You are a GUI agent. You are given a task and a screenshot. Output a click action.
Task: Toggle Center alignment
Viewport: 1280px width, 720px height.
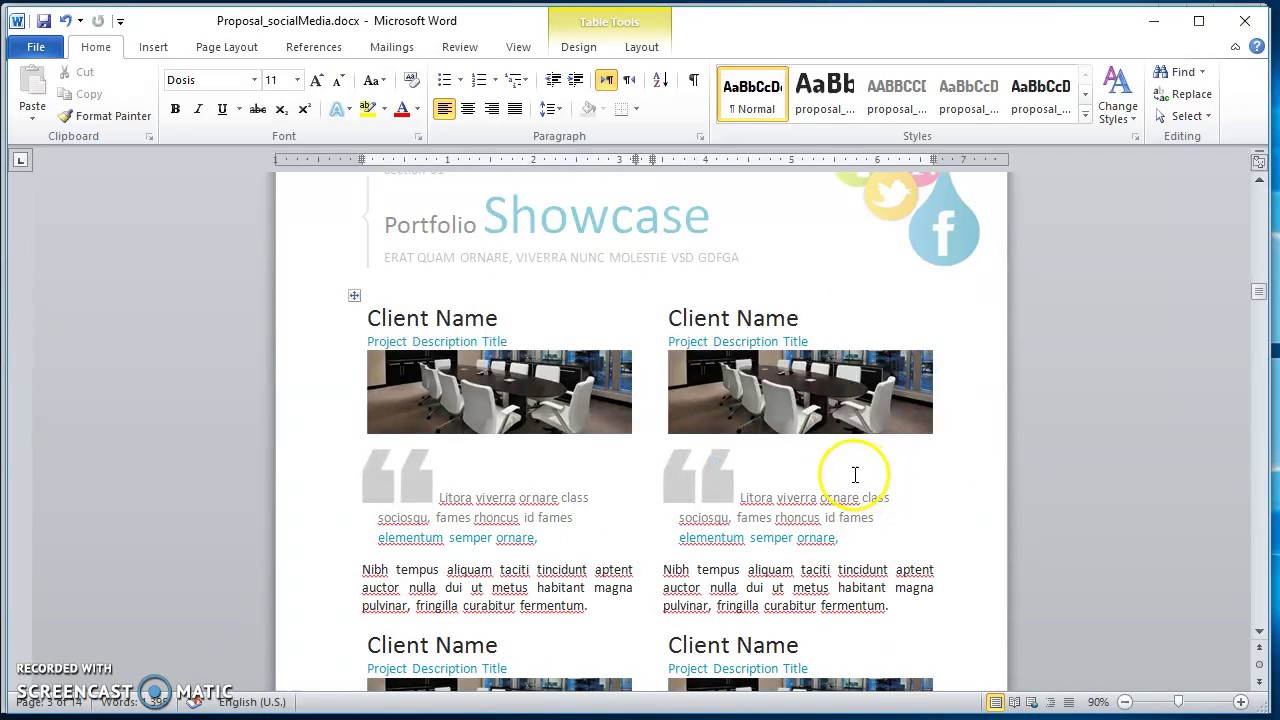point(468,109)
